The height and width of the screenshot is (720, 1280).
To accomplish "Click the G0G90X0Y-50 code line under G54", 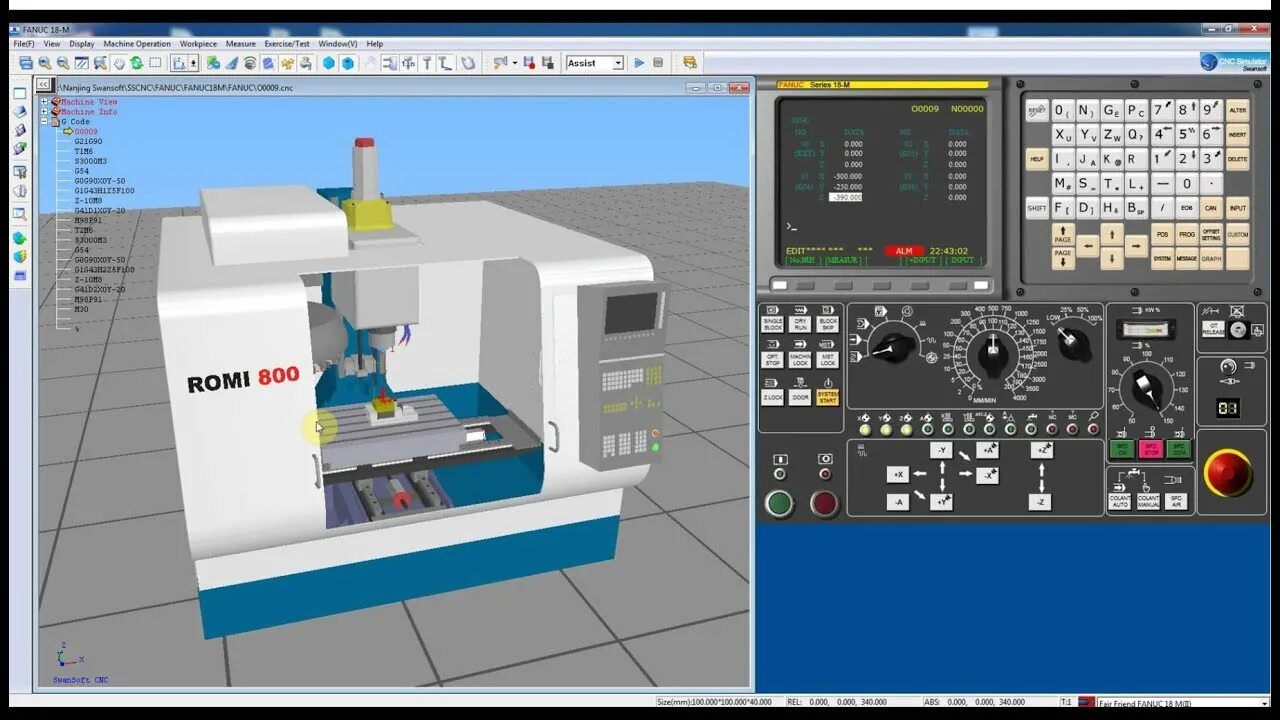I will pyautogui.click(x=100, y=181).
